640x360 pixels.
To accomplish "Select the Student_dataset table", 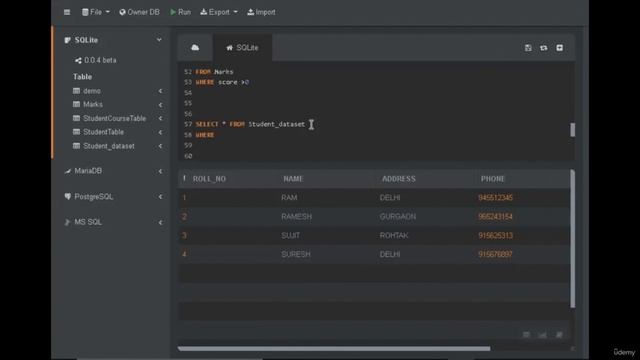I will pos(109,146).
